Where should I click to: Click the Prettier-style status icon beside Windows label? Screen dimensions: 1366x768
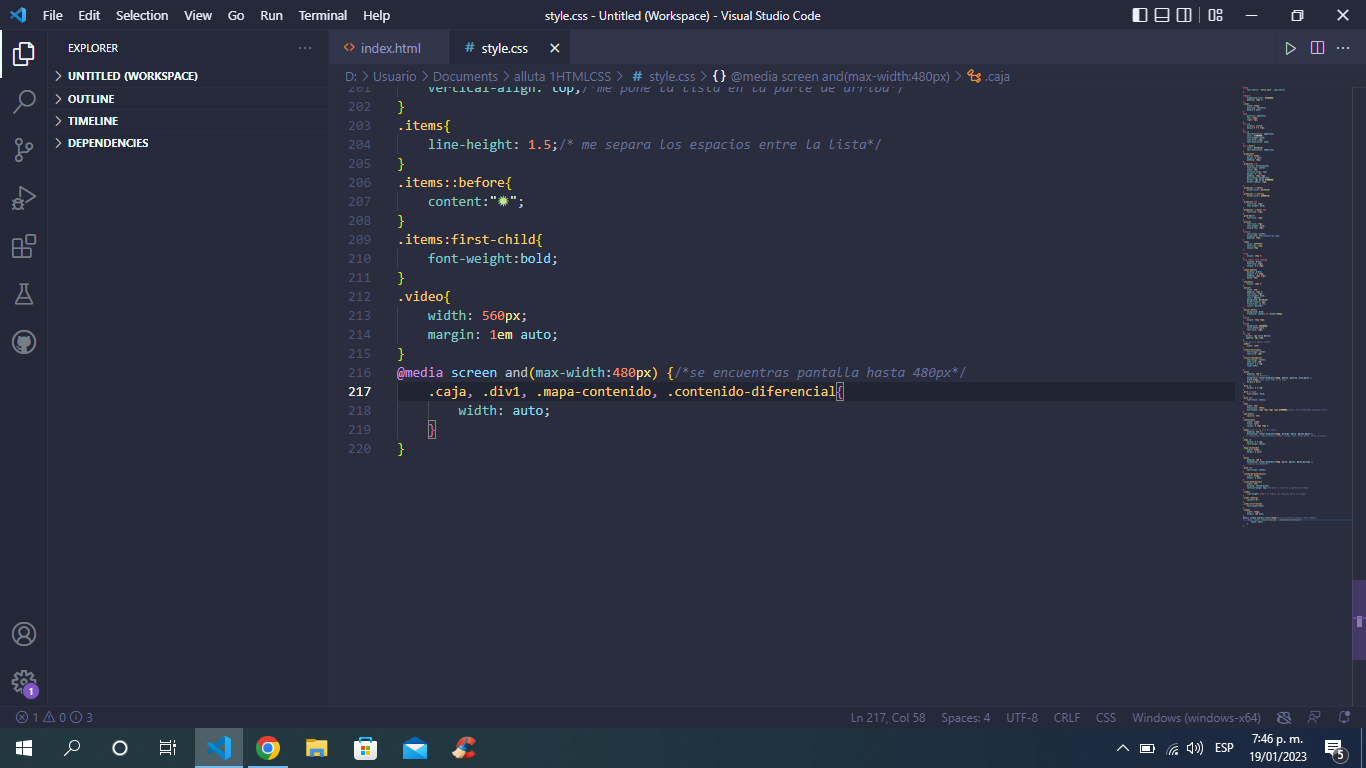[1285, 717]
